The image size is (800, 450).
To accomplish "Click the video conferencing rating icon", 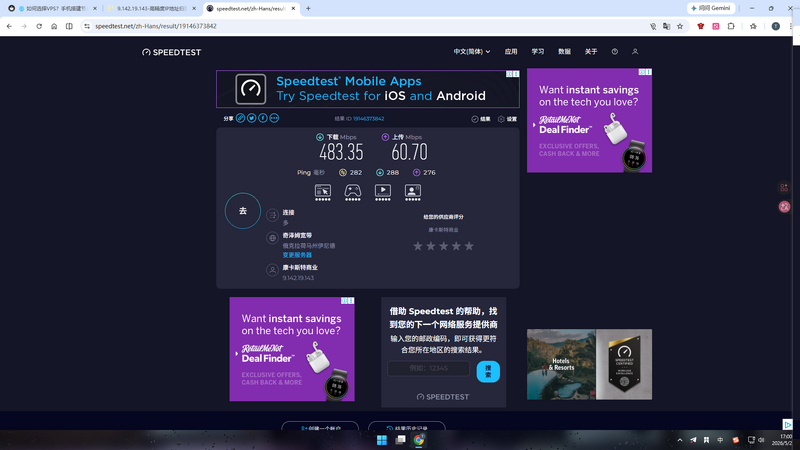I will point(413,192).
